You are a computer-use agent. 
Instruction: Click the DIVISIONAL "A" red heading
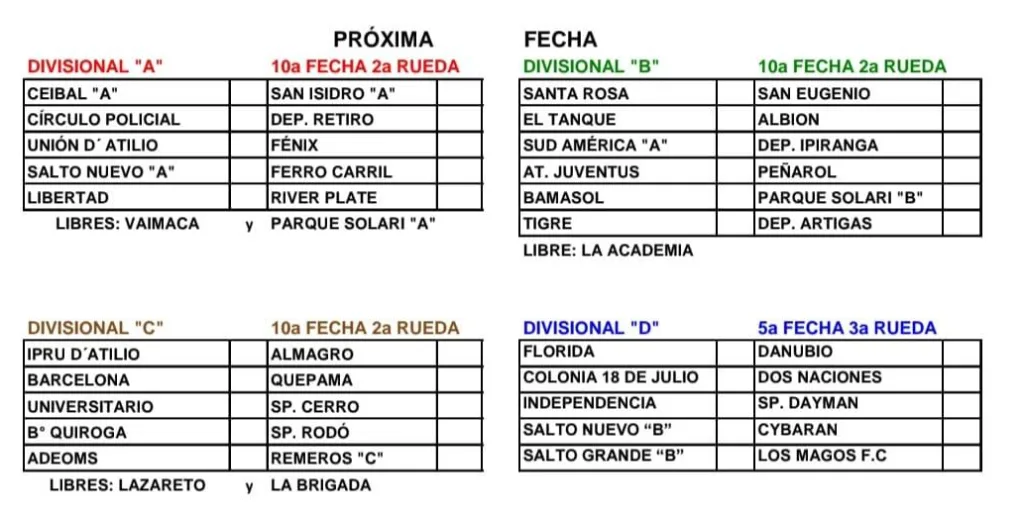[95, 67]
